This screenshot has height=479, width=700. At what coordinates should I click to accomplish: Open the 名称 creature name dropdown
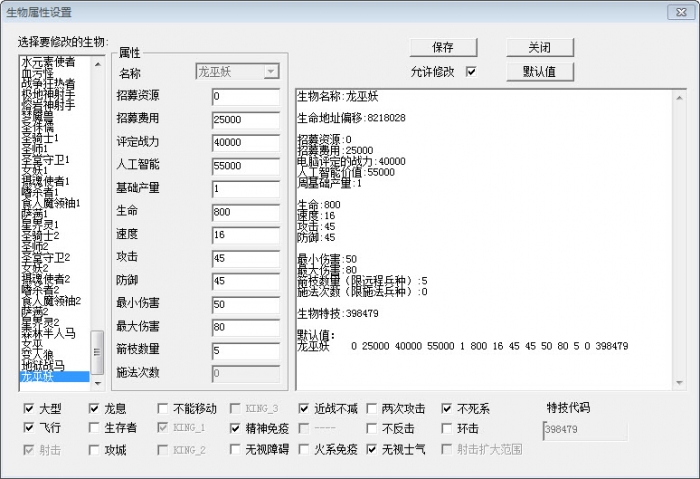[x=270, y=72]
